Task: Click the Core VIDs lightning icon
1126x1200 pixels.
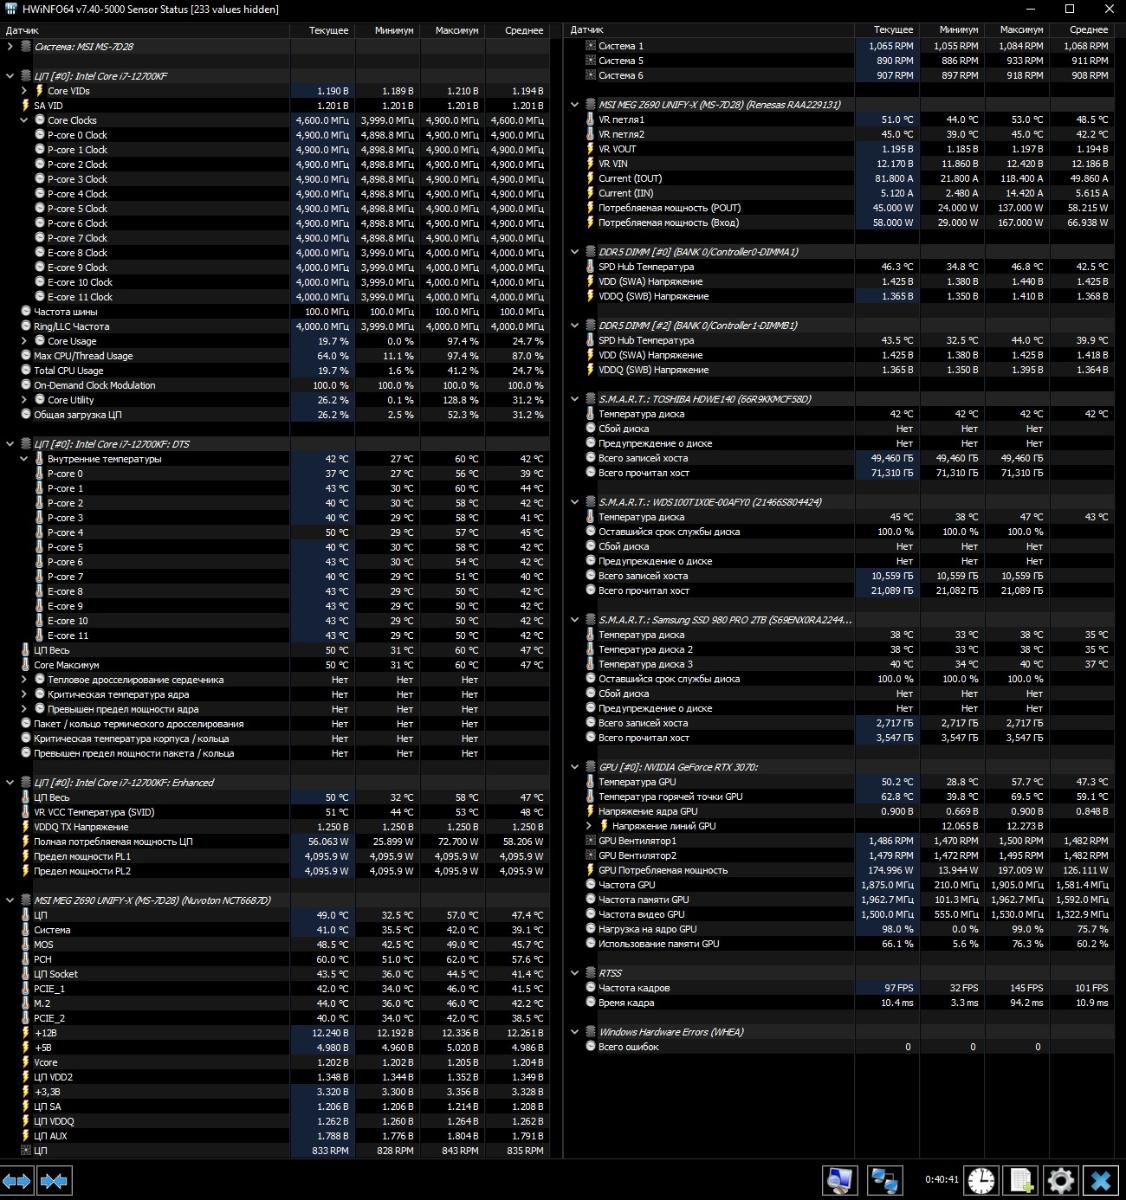Action: 40,90
